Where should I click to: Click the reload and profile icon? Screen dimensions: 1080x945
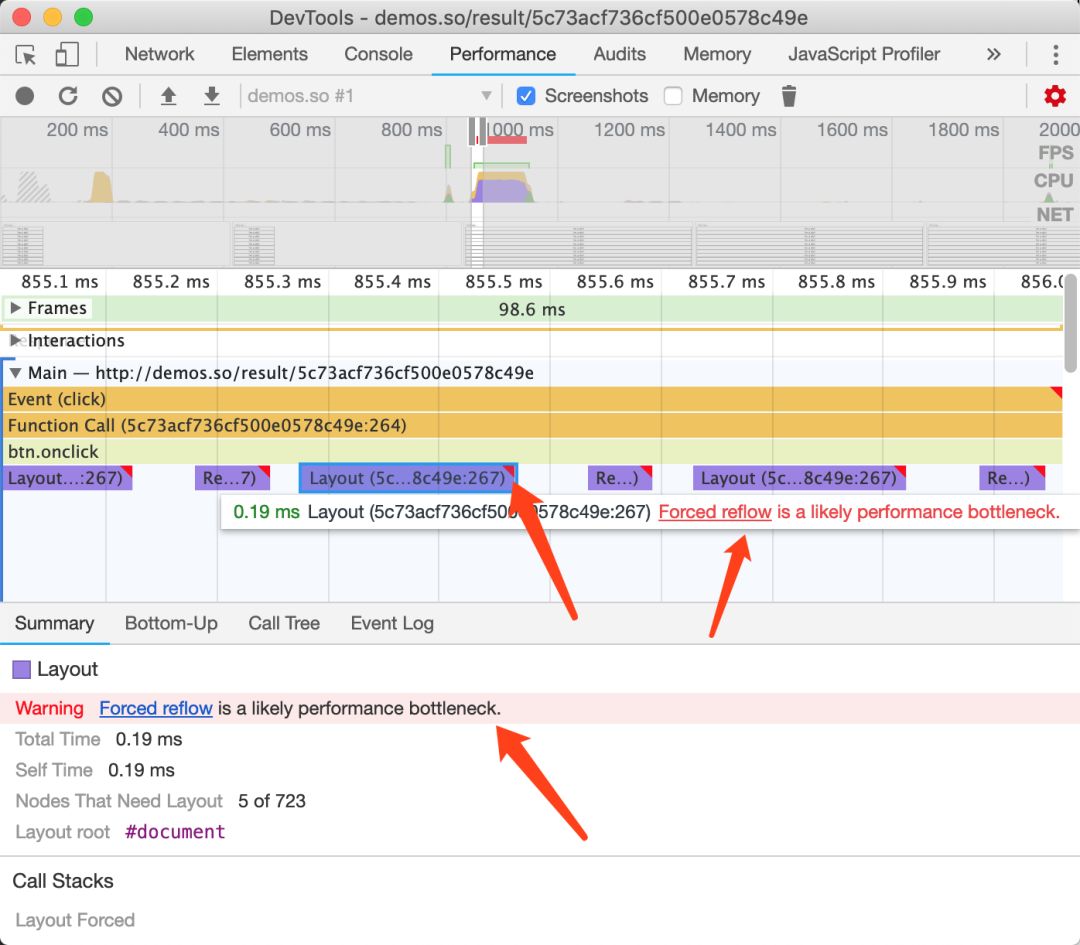(x=68, y=96)
